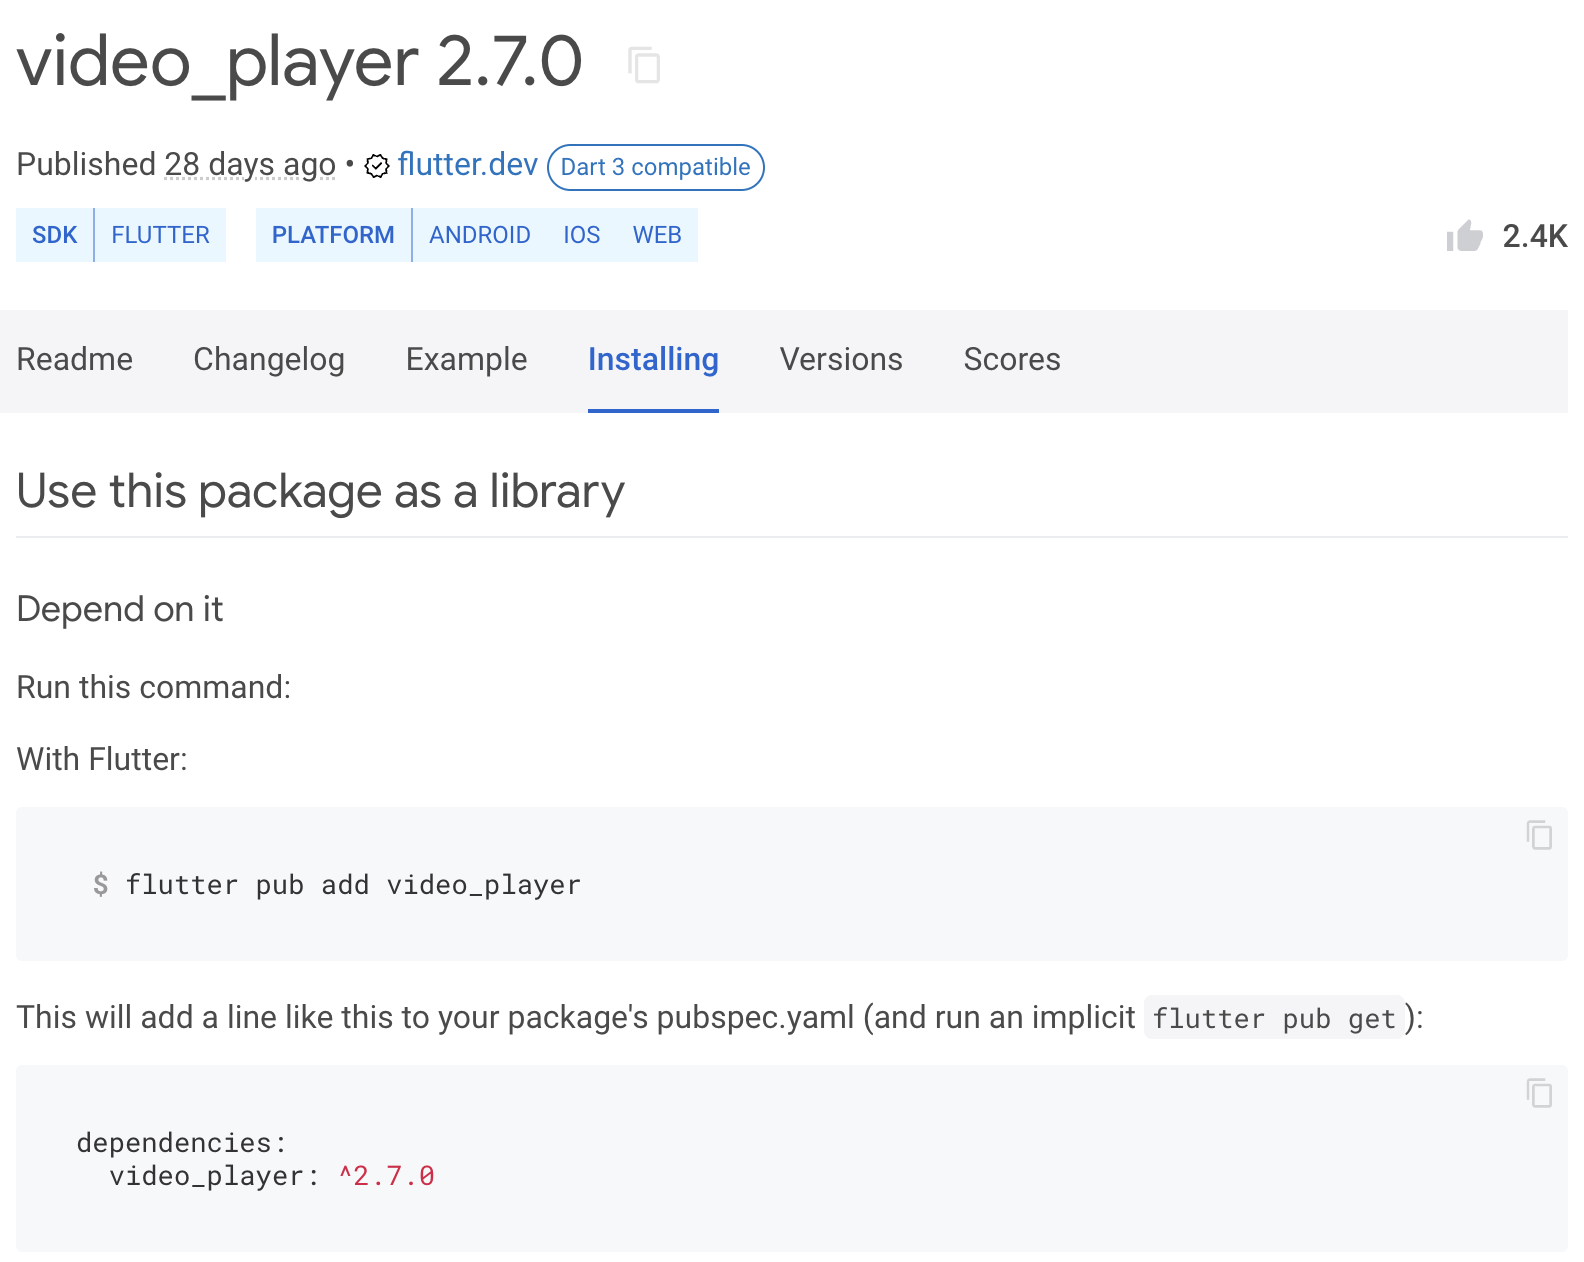This screenshot has height=1262, width=1584.
Task: Open the Readme tab
Action: [75, 360]
